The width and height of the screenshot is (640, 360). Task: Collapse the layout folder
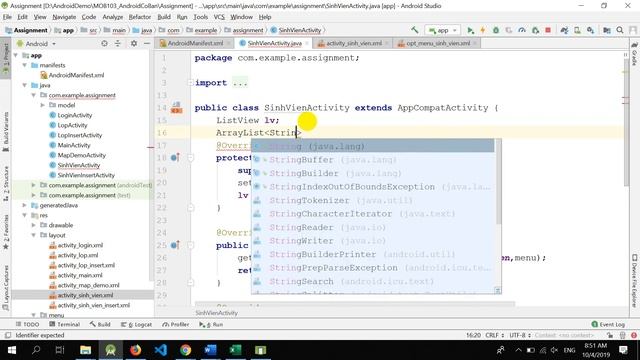click(34, 235)
